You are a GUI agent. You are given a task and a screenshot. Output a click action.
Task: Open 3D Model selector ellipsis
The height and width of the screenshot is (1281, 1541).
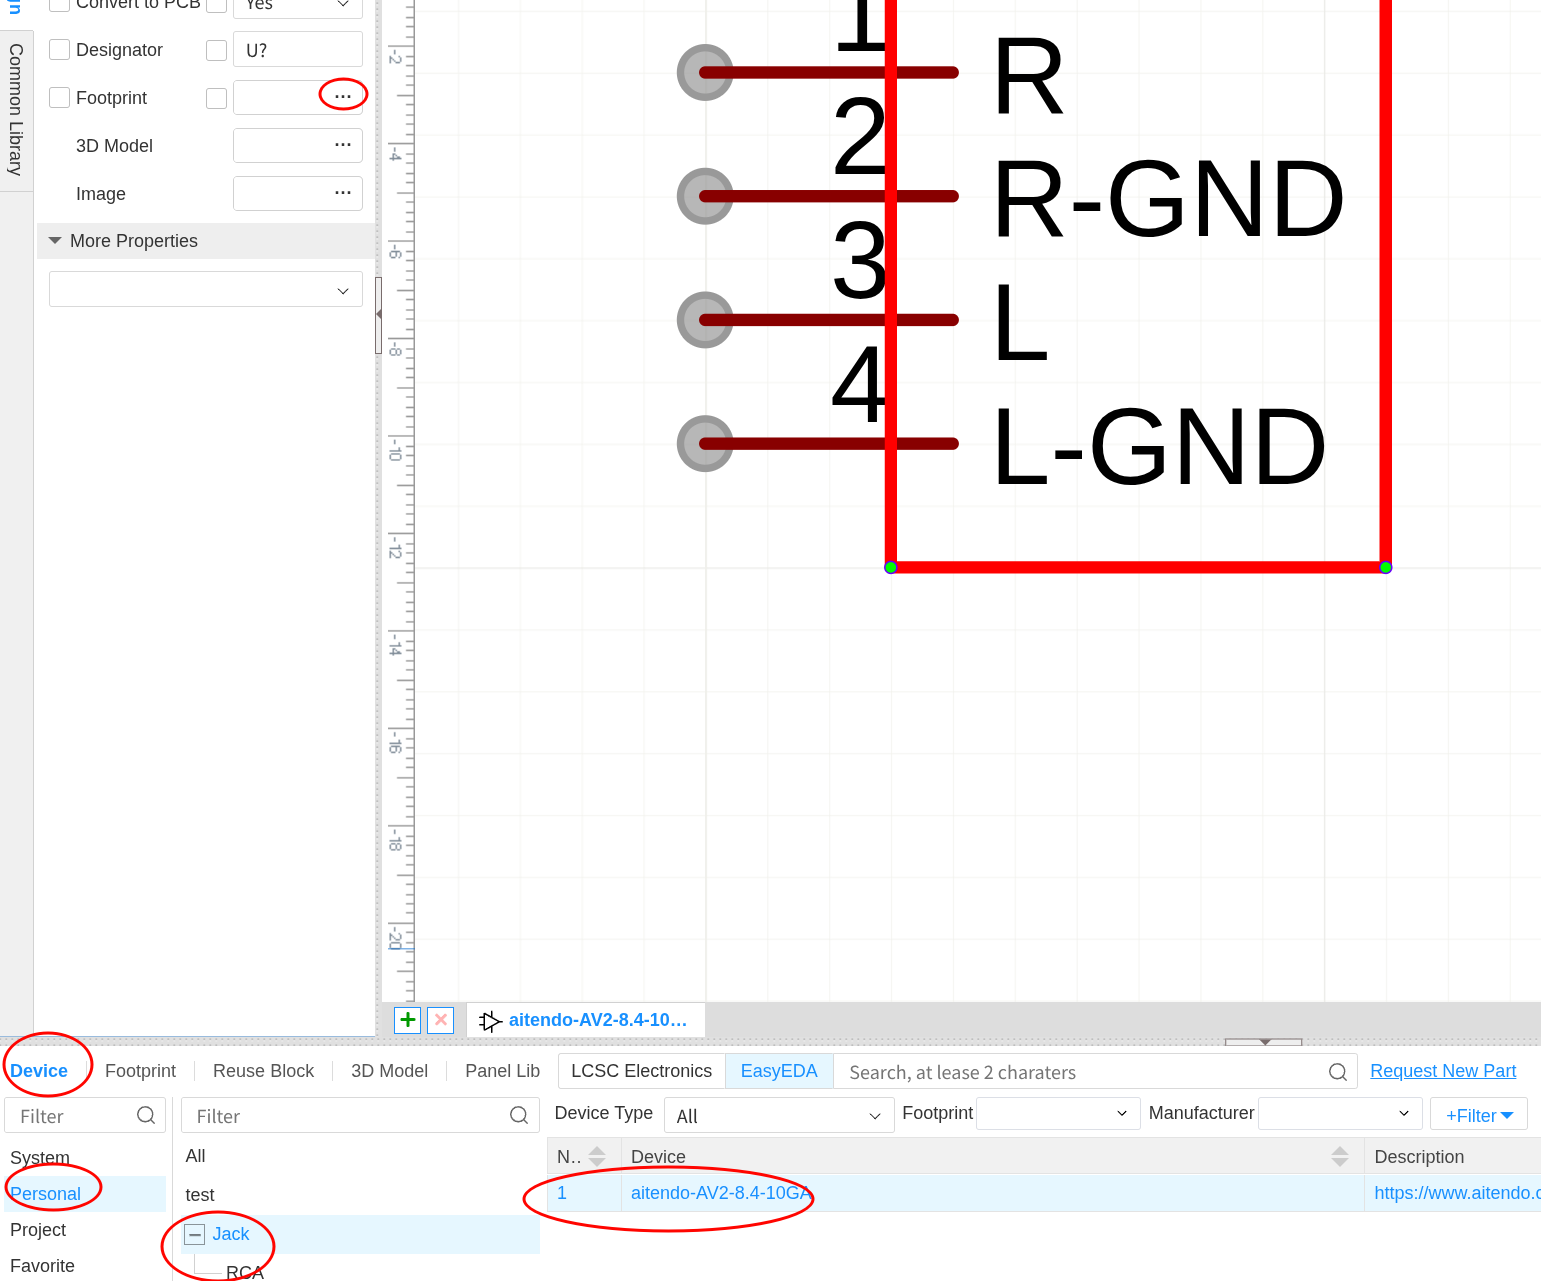343,145
